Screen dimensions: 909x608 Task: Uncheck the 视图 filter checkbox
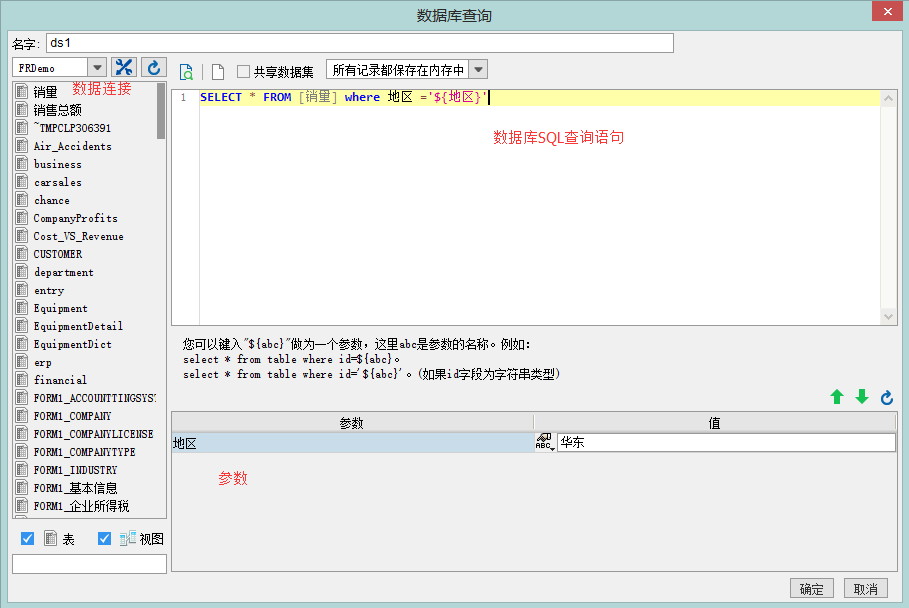coord(104,538)
